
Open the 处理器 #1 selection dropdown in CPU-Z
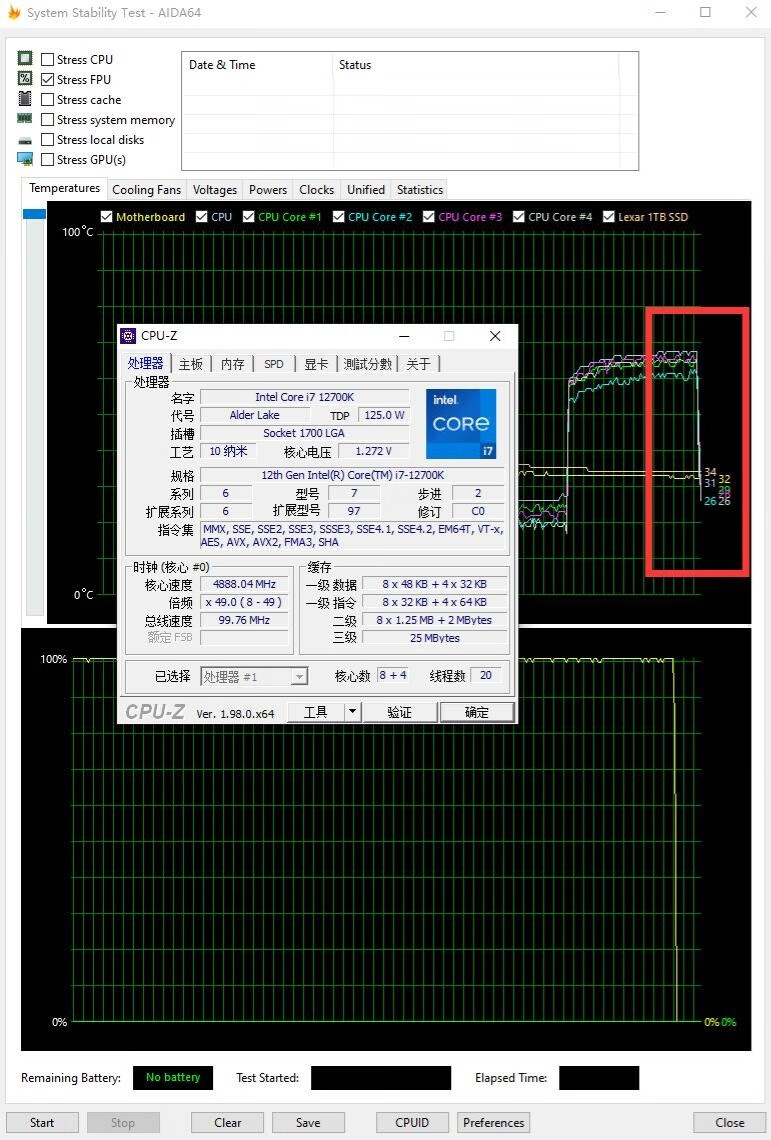[x=299, y=677]
